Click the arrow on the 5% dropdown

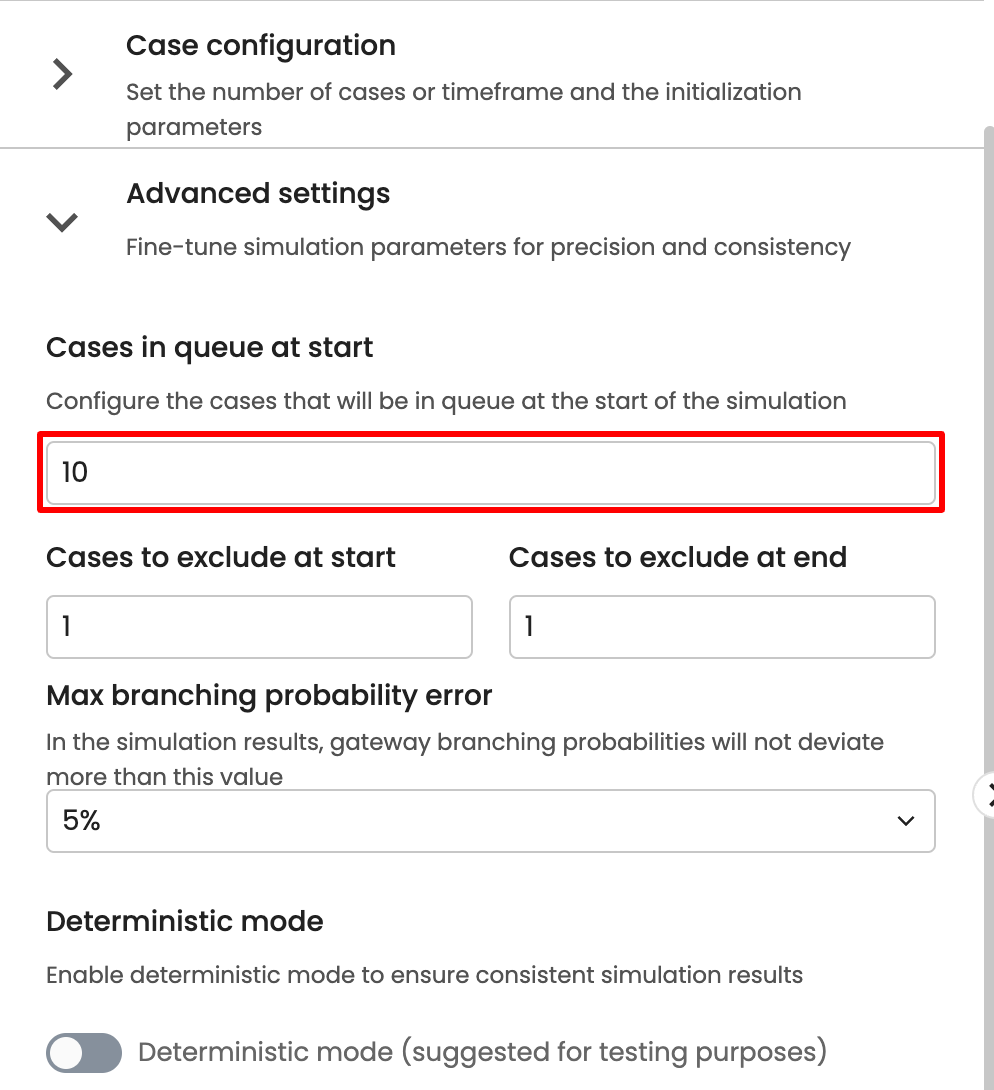coord(906,821)
